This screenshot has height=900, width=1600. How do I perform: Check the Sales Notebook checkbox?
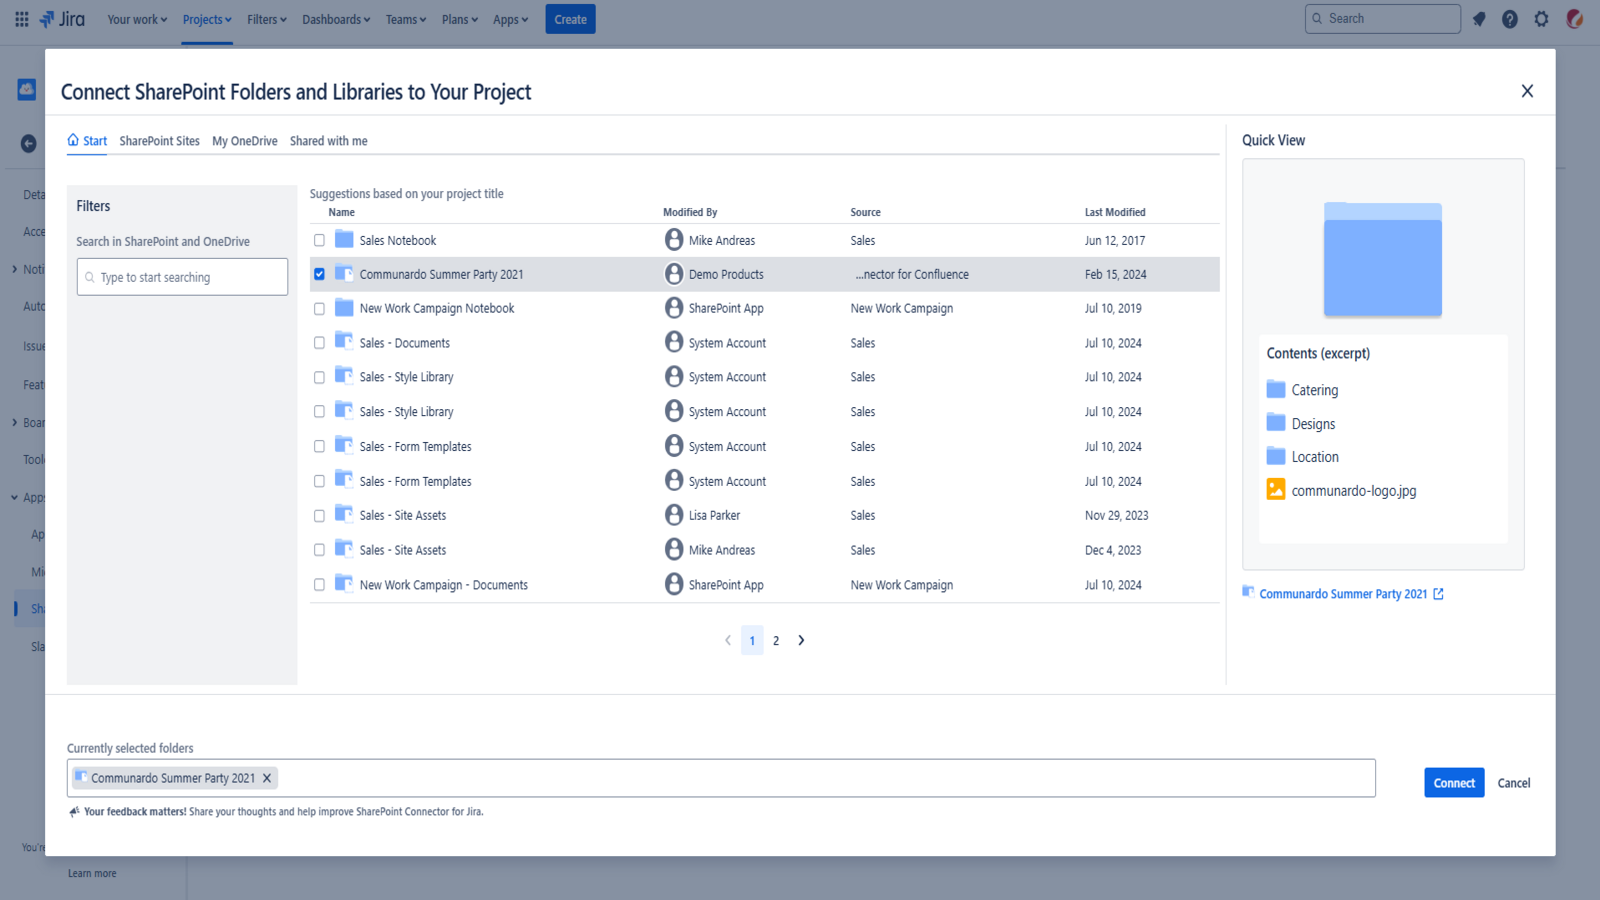coord(319,240)
